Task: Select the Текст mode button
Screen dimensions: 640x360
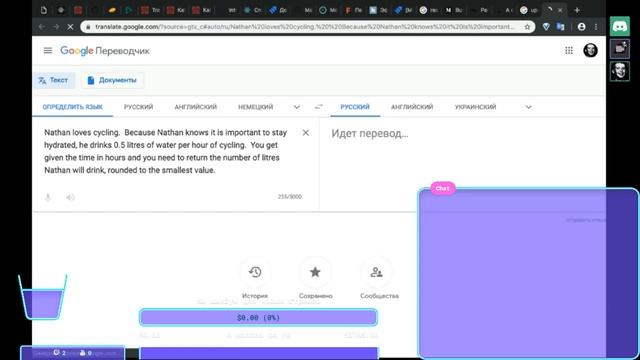Action: coord(54,80)
